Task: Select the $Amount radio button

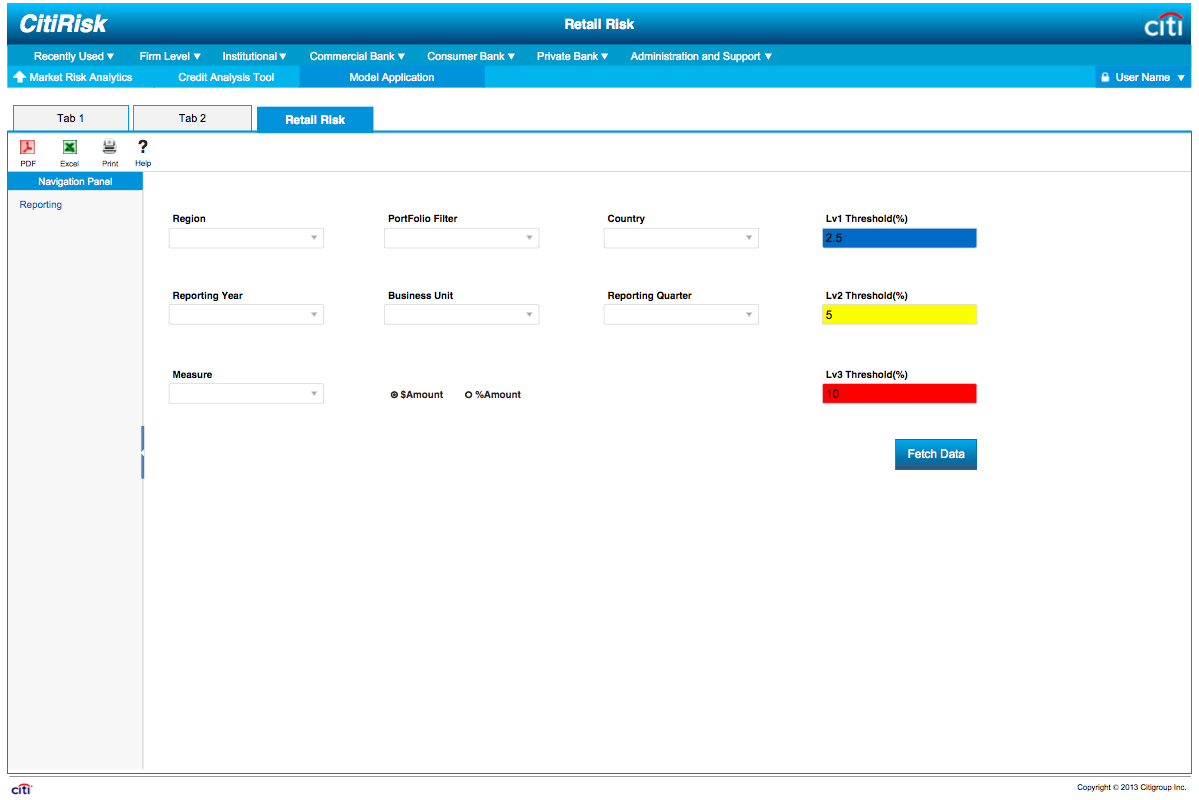Action: [x=394, y=395]
